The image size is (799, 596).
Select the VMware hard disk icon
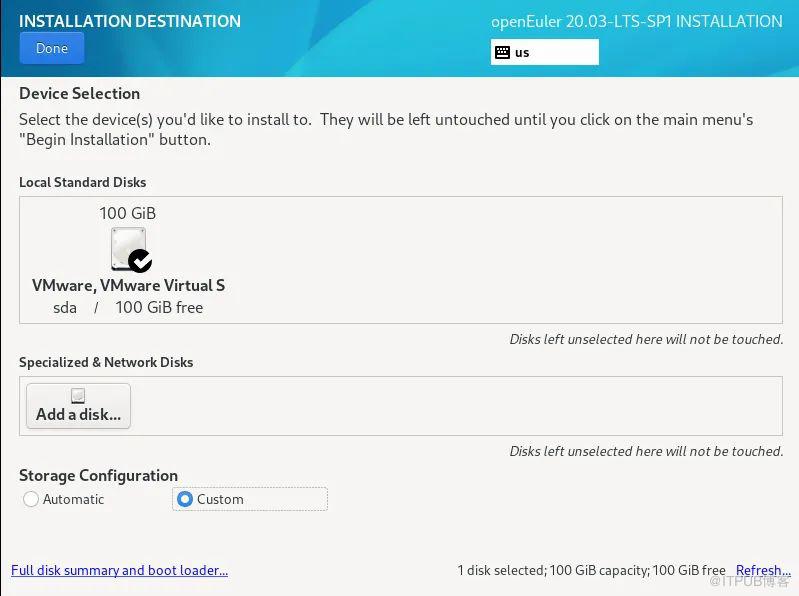coord(128,249)
